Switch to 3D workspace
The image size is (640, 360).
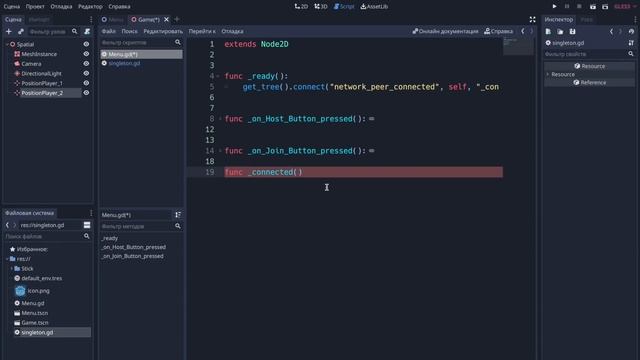coord(321,7)
